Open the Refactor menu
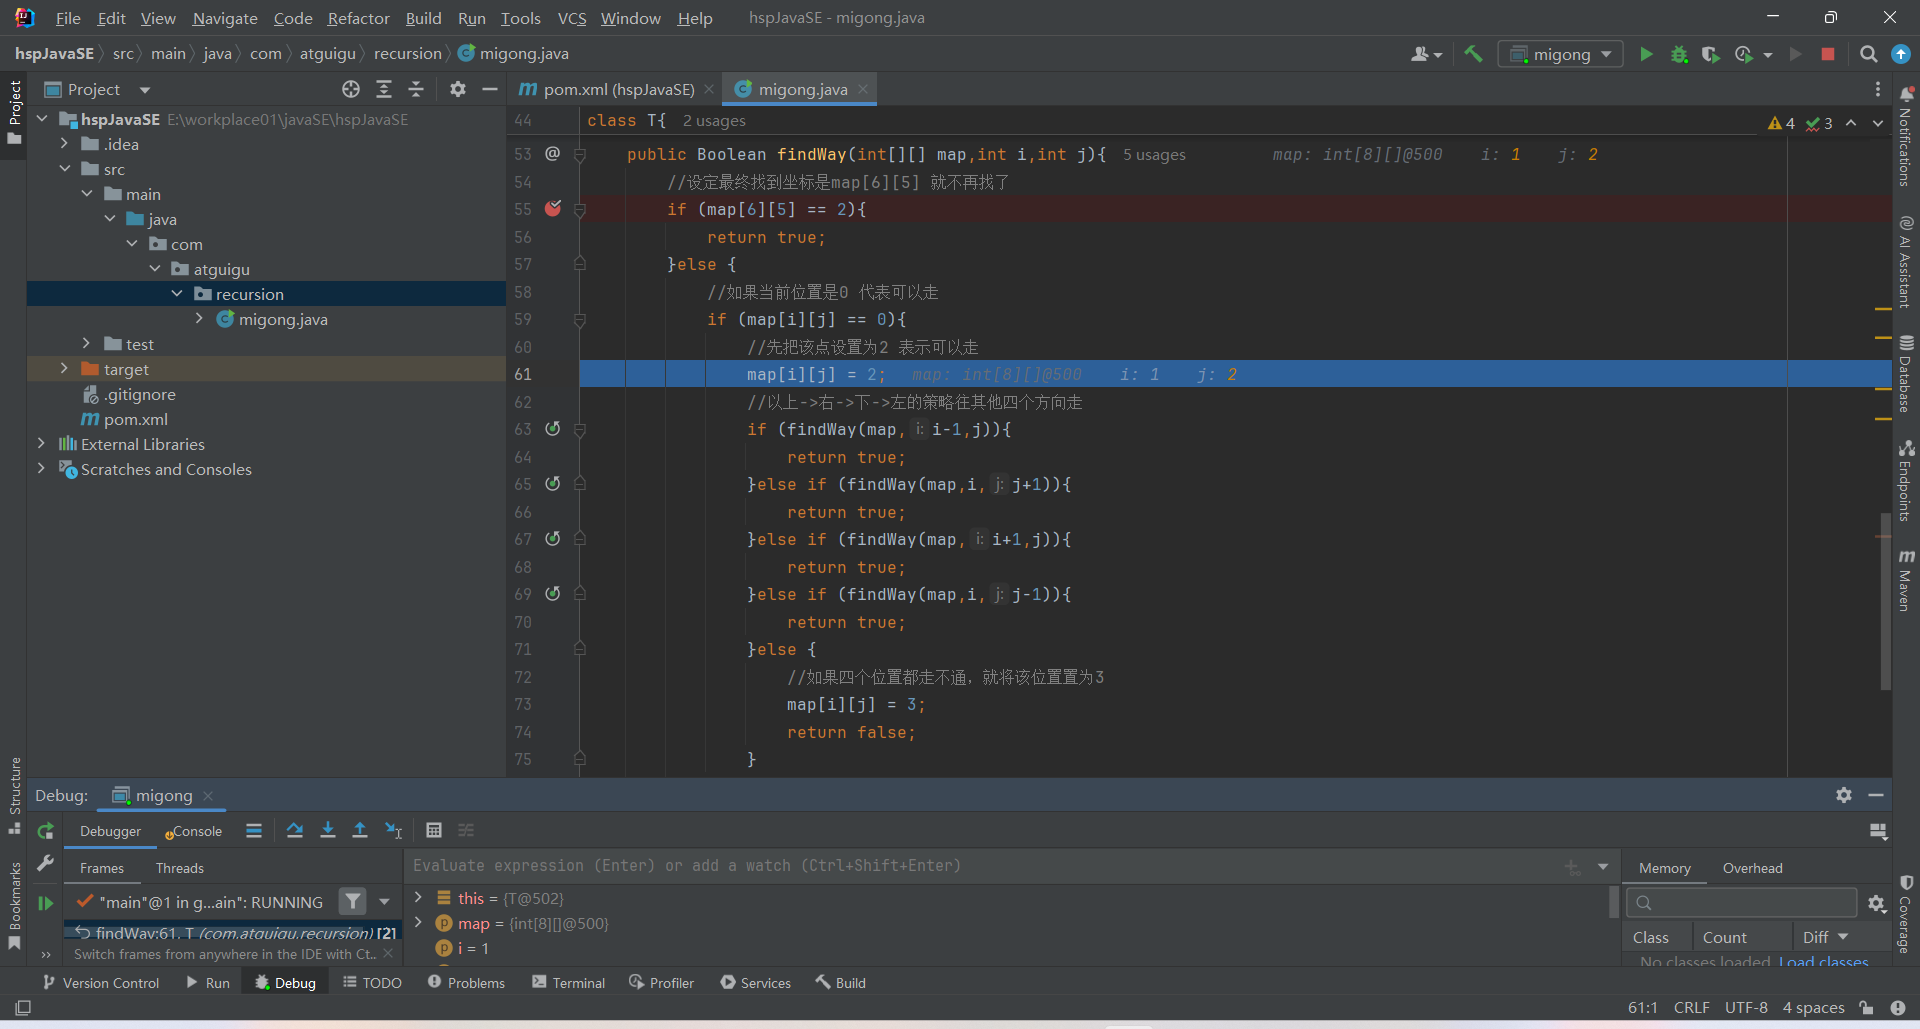This screenshot has height=1029, width=1920. point(358,18)
